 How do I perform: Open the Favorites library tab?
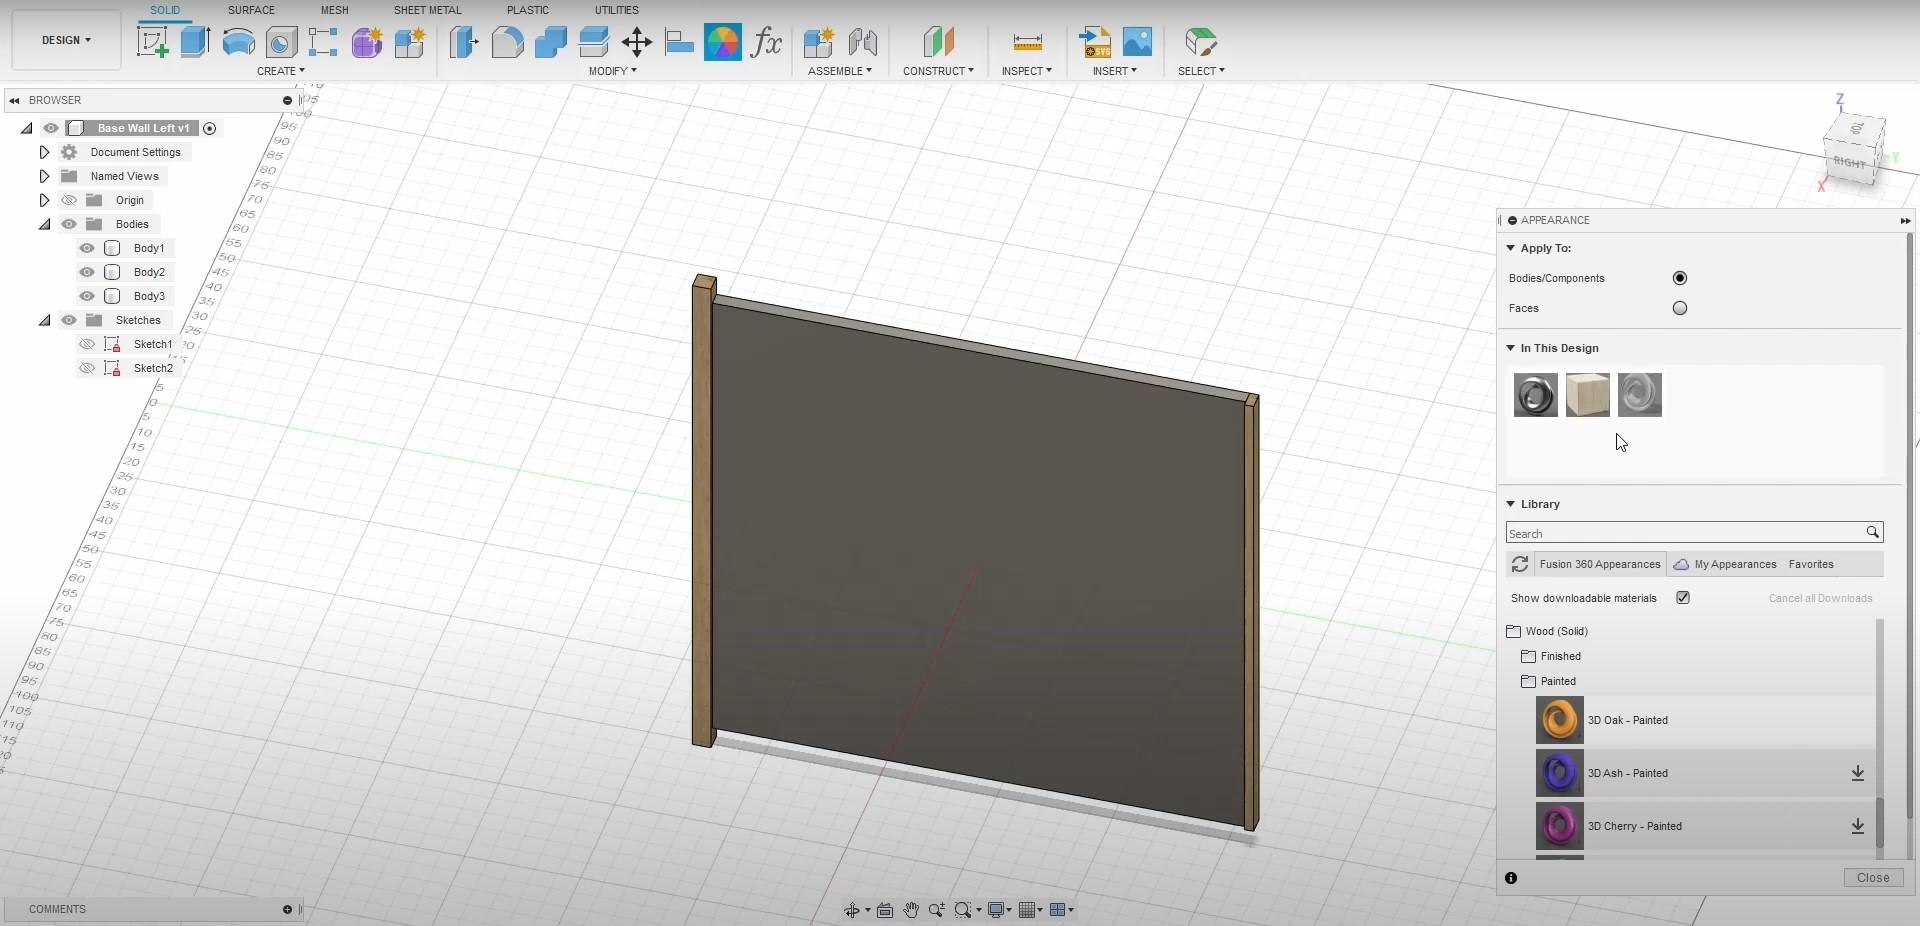tap(1811, 564)
